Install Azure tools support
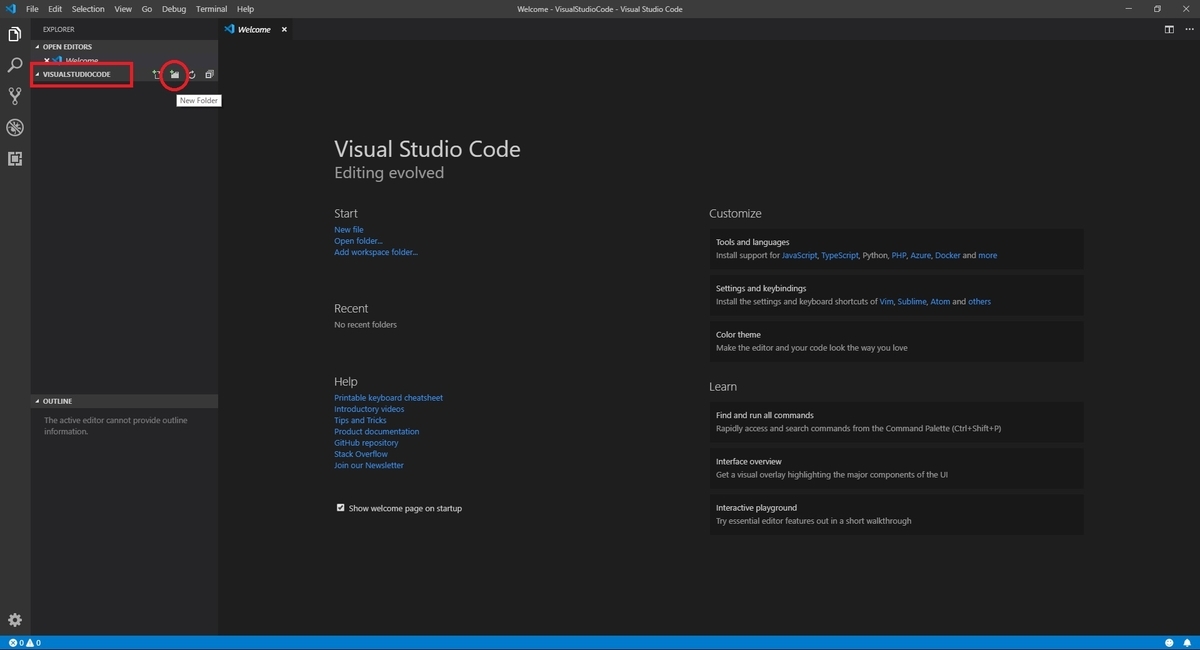1200x650 pixels. coord(920,256)
